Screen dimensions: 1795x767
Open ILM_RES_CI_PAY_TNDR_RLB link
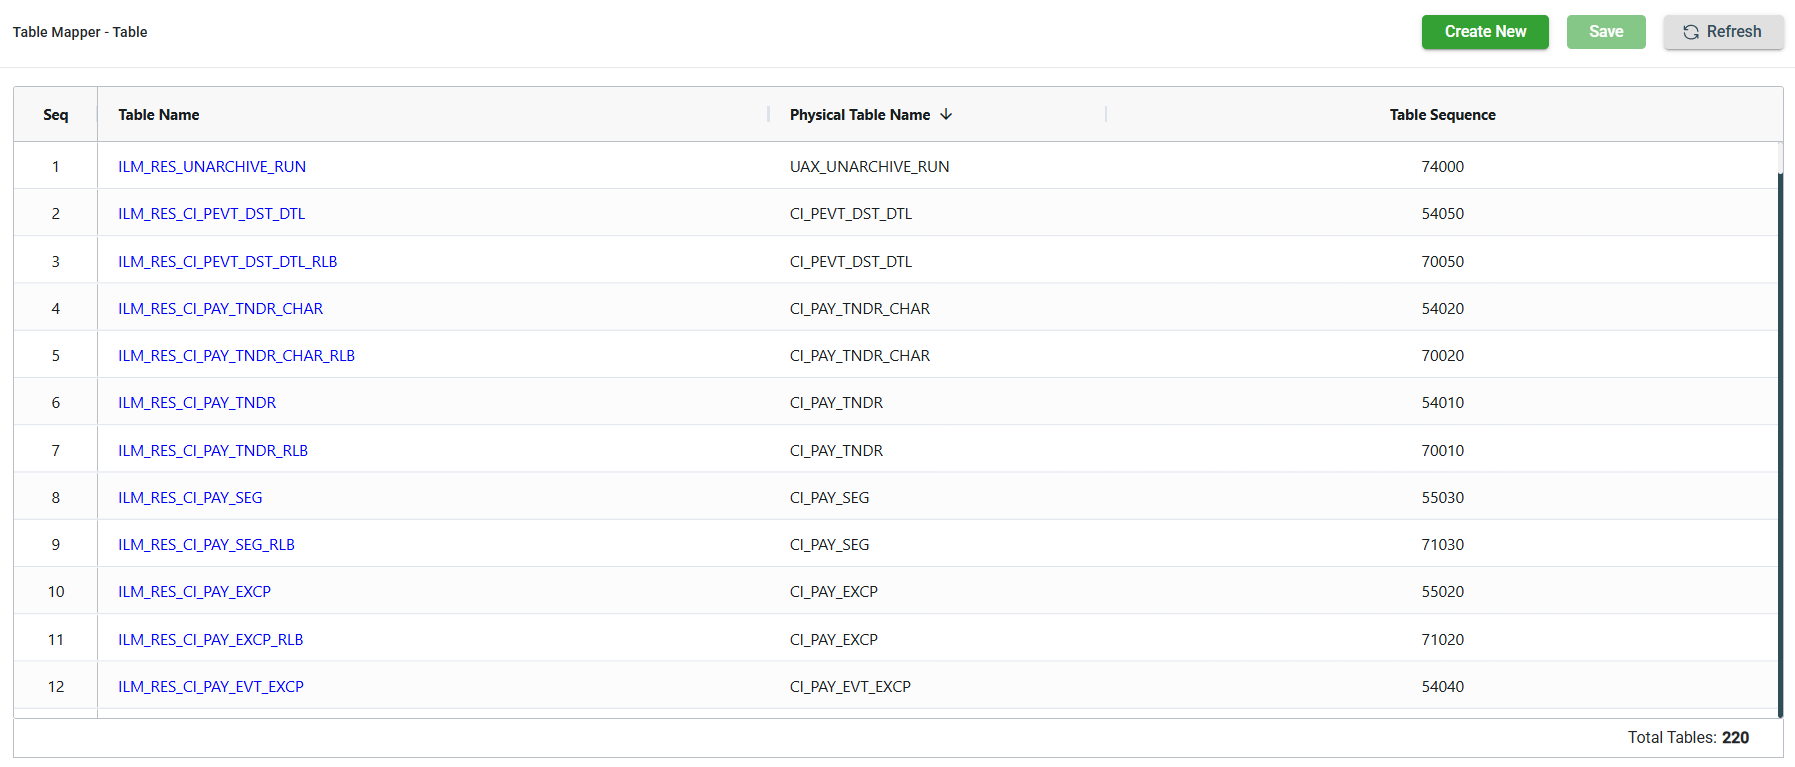tap(213, 451)
